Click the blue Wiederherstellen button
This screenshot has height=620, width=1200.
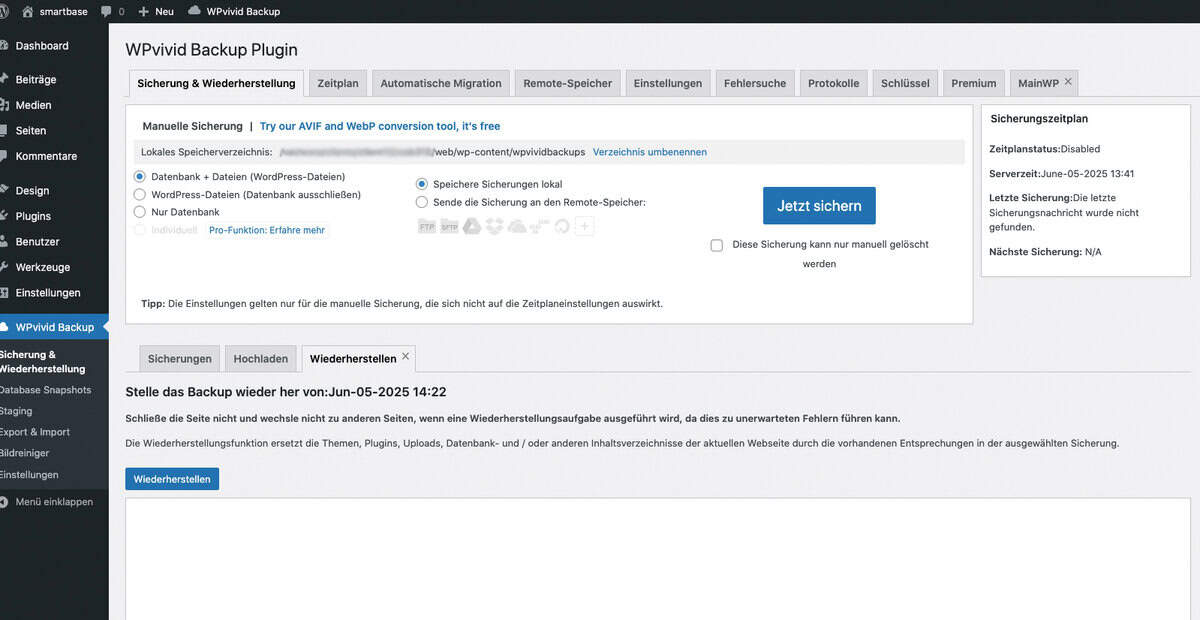(172, 479)
